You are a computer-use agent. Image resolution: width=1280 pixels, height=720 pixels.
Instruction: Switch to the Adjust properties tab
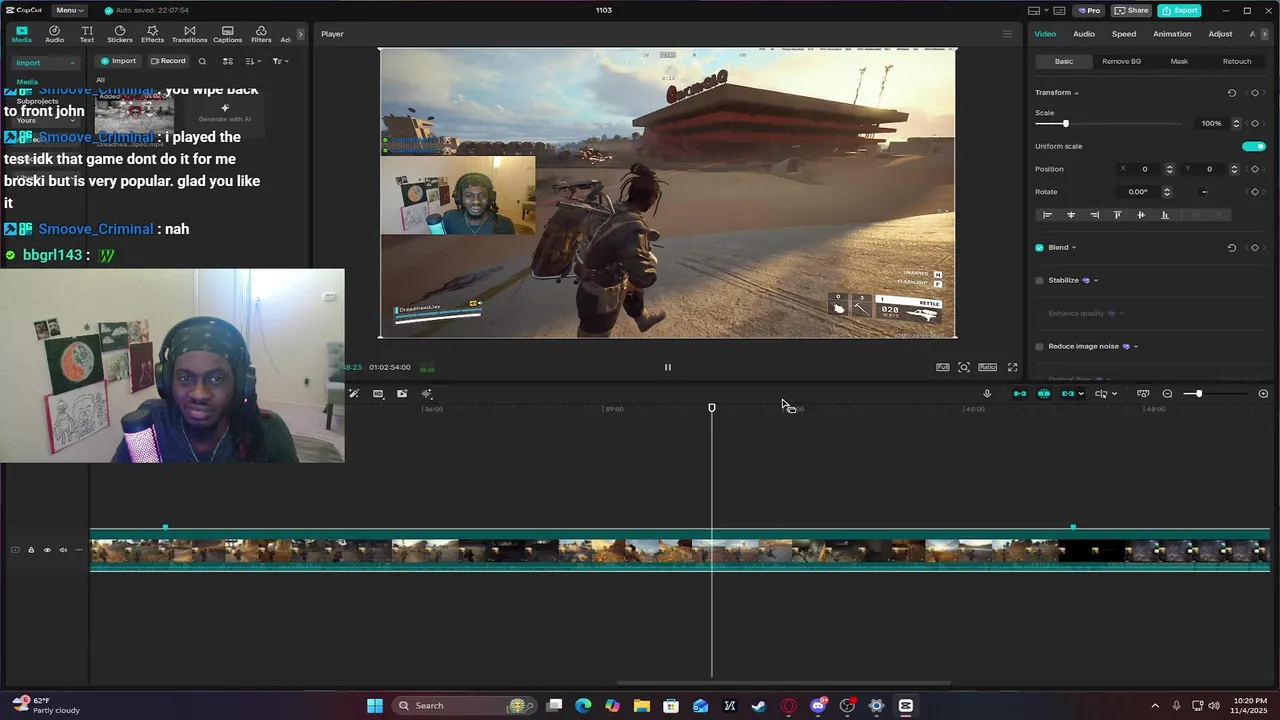pos(1220,34)
